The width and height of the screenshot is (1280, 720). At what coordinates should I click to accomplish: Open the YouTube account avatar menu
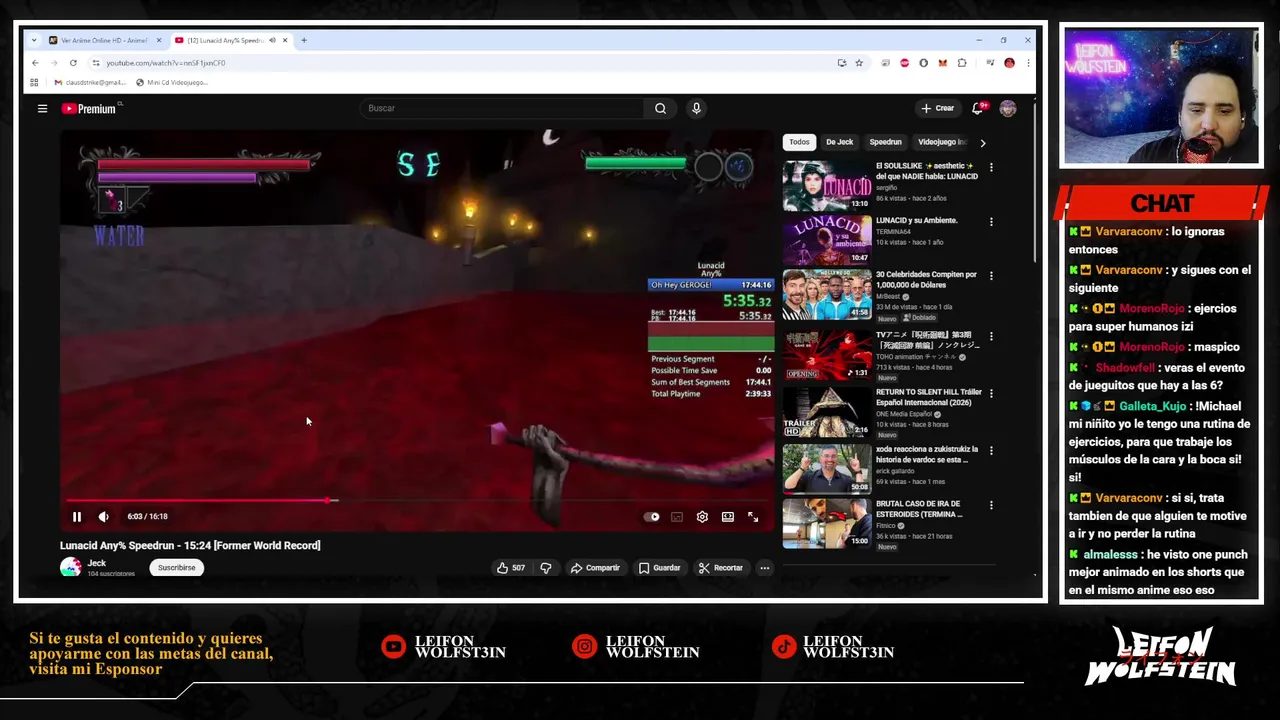pos(1007,108)
